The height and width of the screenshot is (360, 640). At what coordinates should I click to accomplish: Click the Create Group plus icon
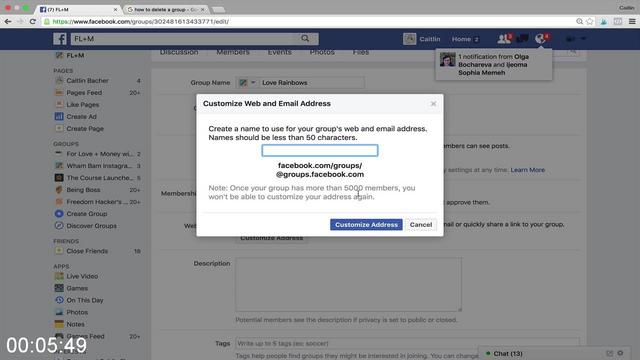(x=59, y=213)
